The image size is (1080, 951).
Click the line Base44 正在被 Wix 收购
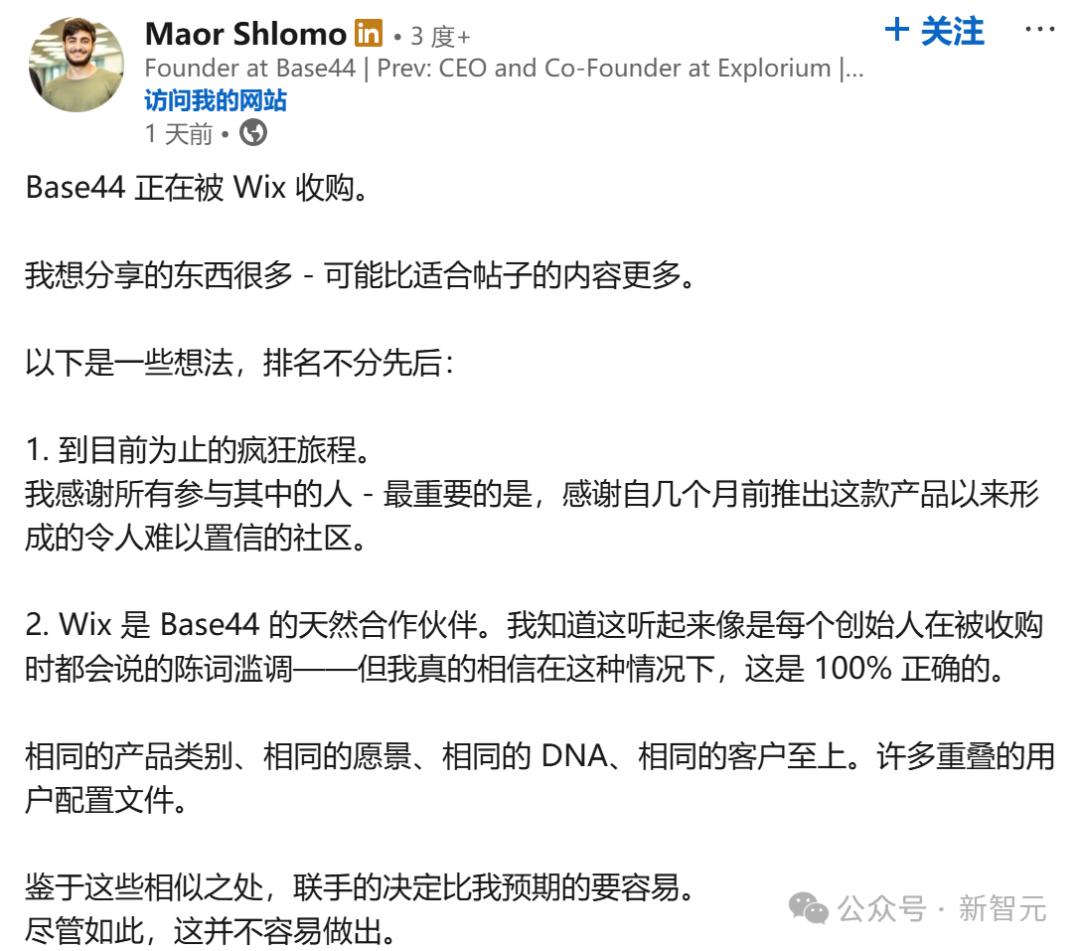pos(197,187)
